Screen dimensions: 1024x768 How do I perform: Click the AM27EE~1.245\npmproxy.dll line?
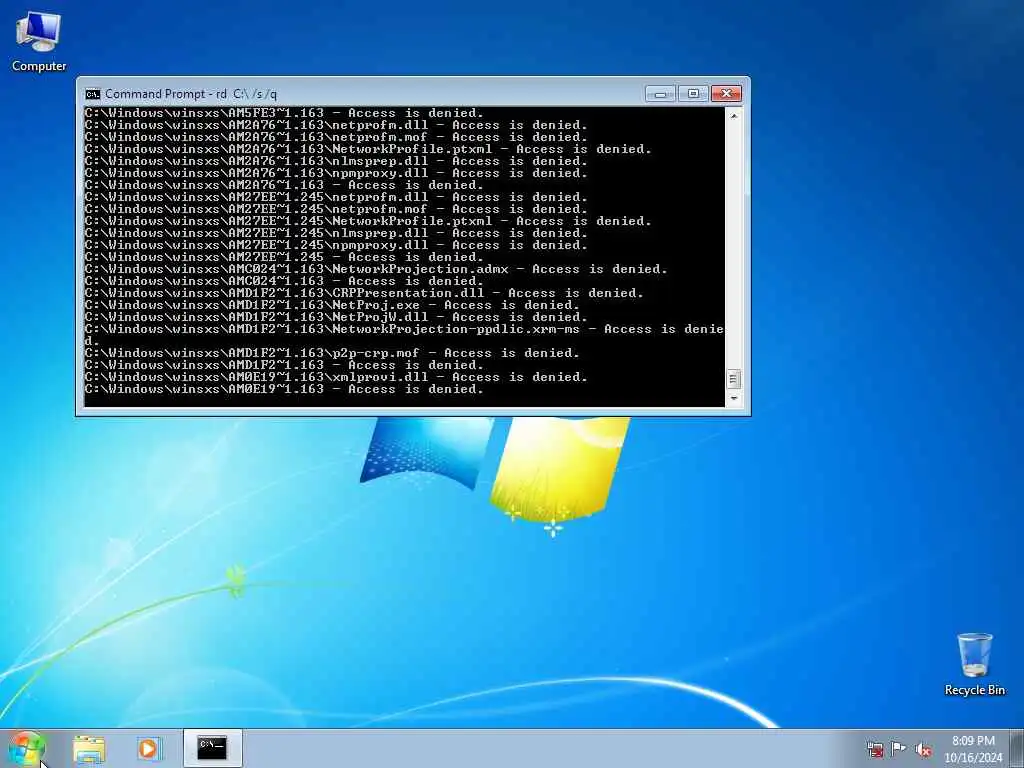click(336, 245)
